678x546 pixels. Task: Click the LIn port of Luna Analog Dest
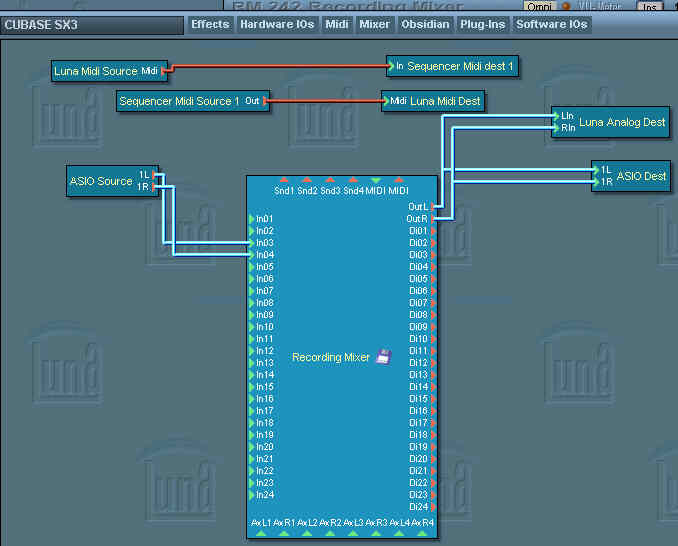(x=556, y=116)
